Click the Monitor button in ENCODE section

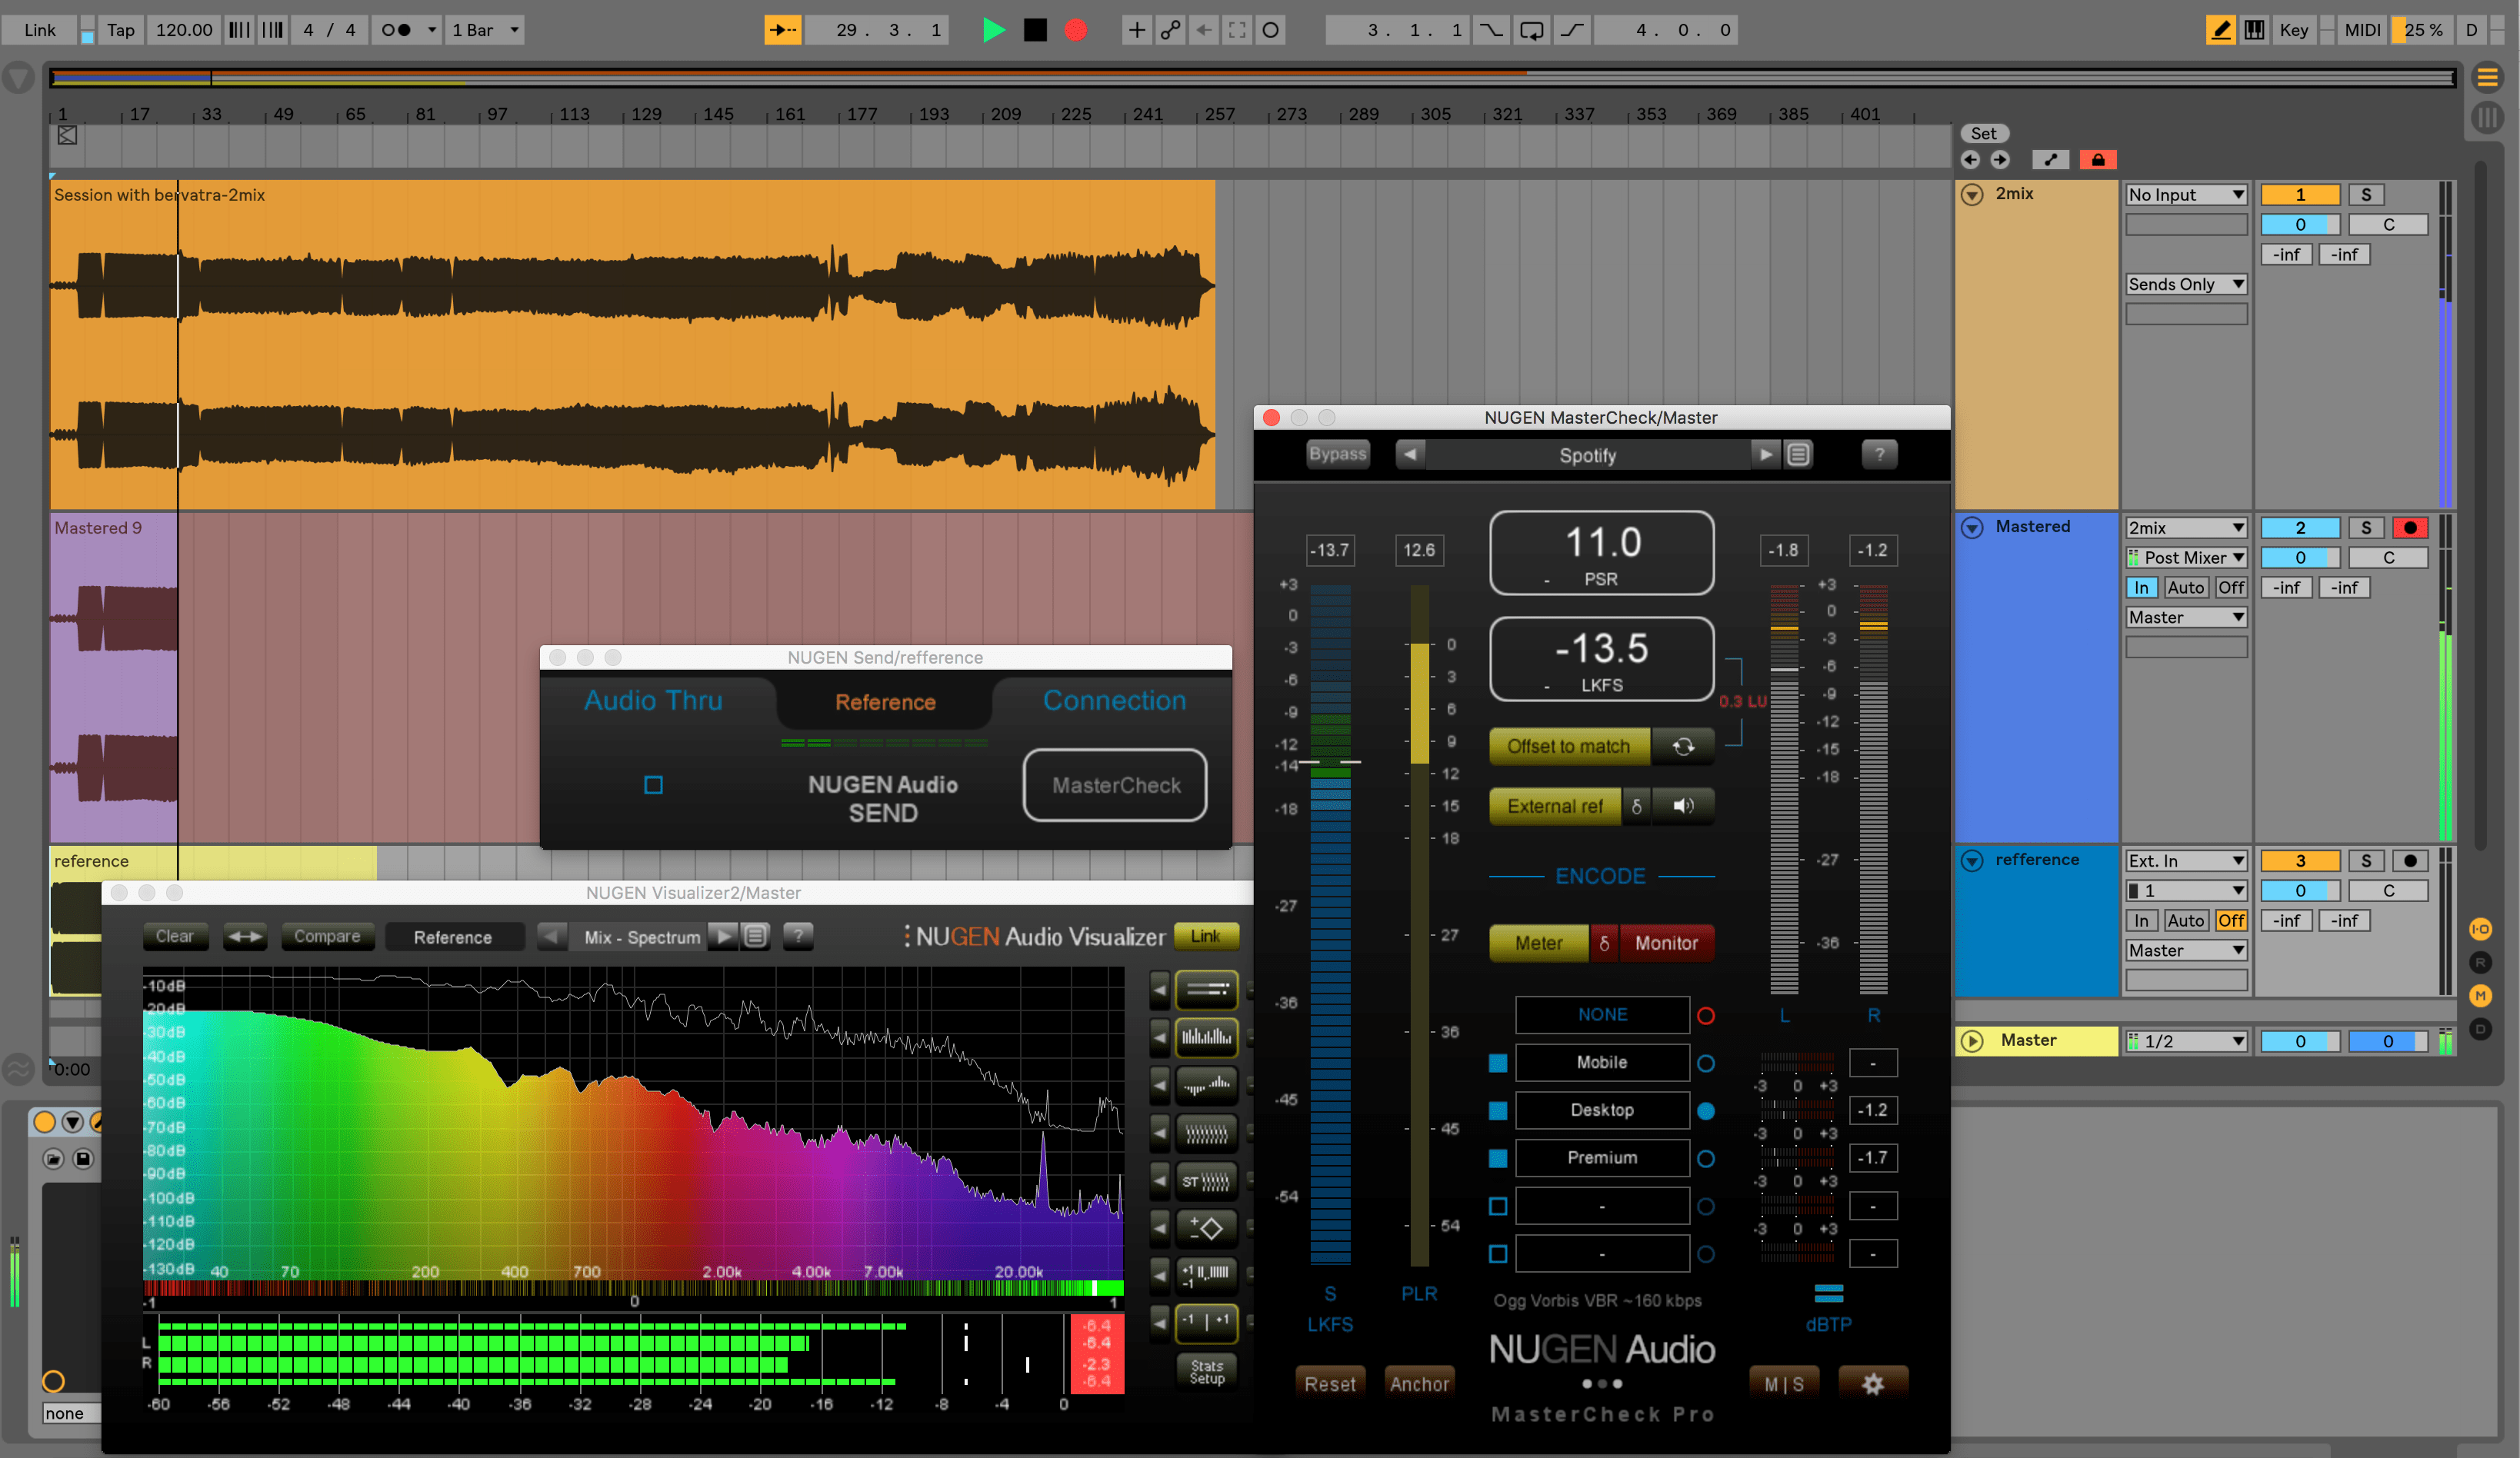[x=1662, y=943]
